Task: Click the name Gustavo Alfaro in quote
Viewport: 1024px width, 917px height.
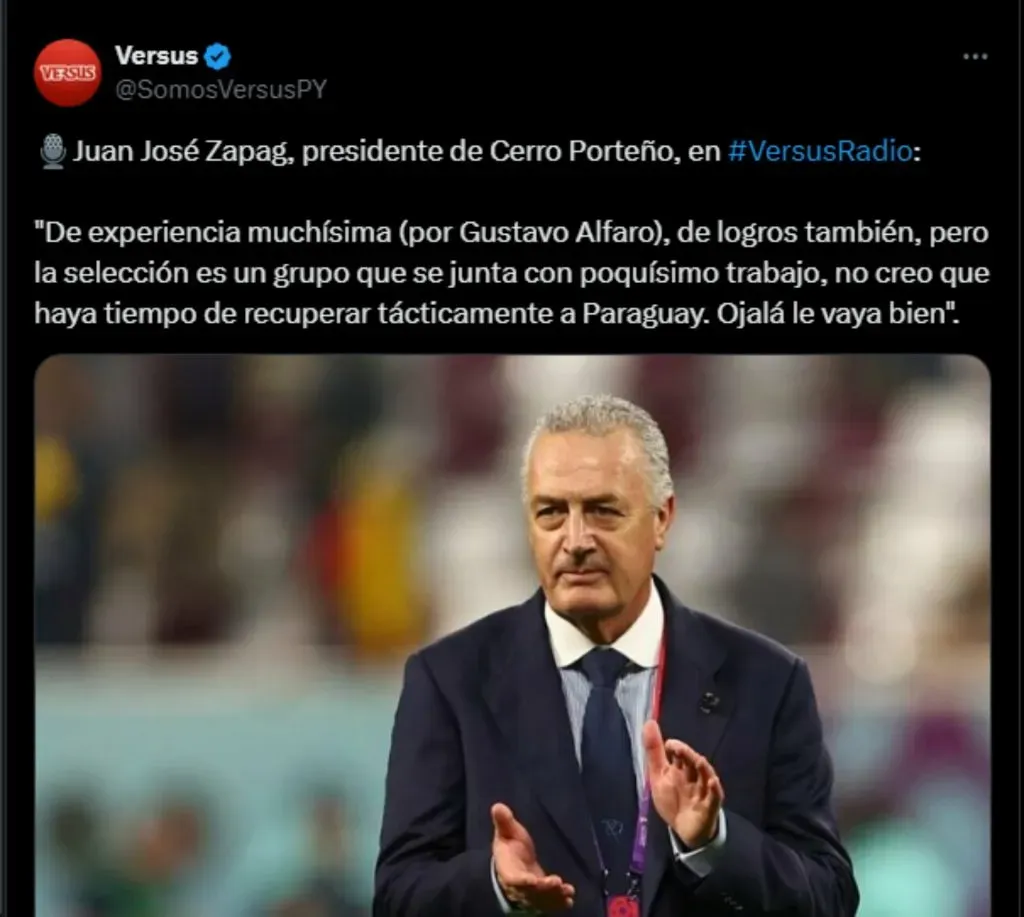Action: click(x=558, y=233)
